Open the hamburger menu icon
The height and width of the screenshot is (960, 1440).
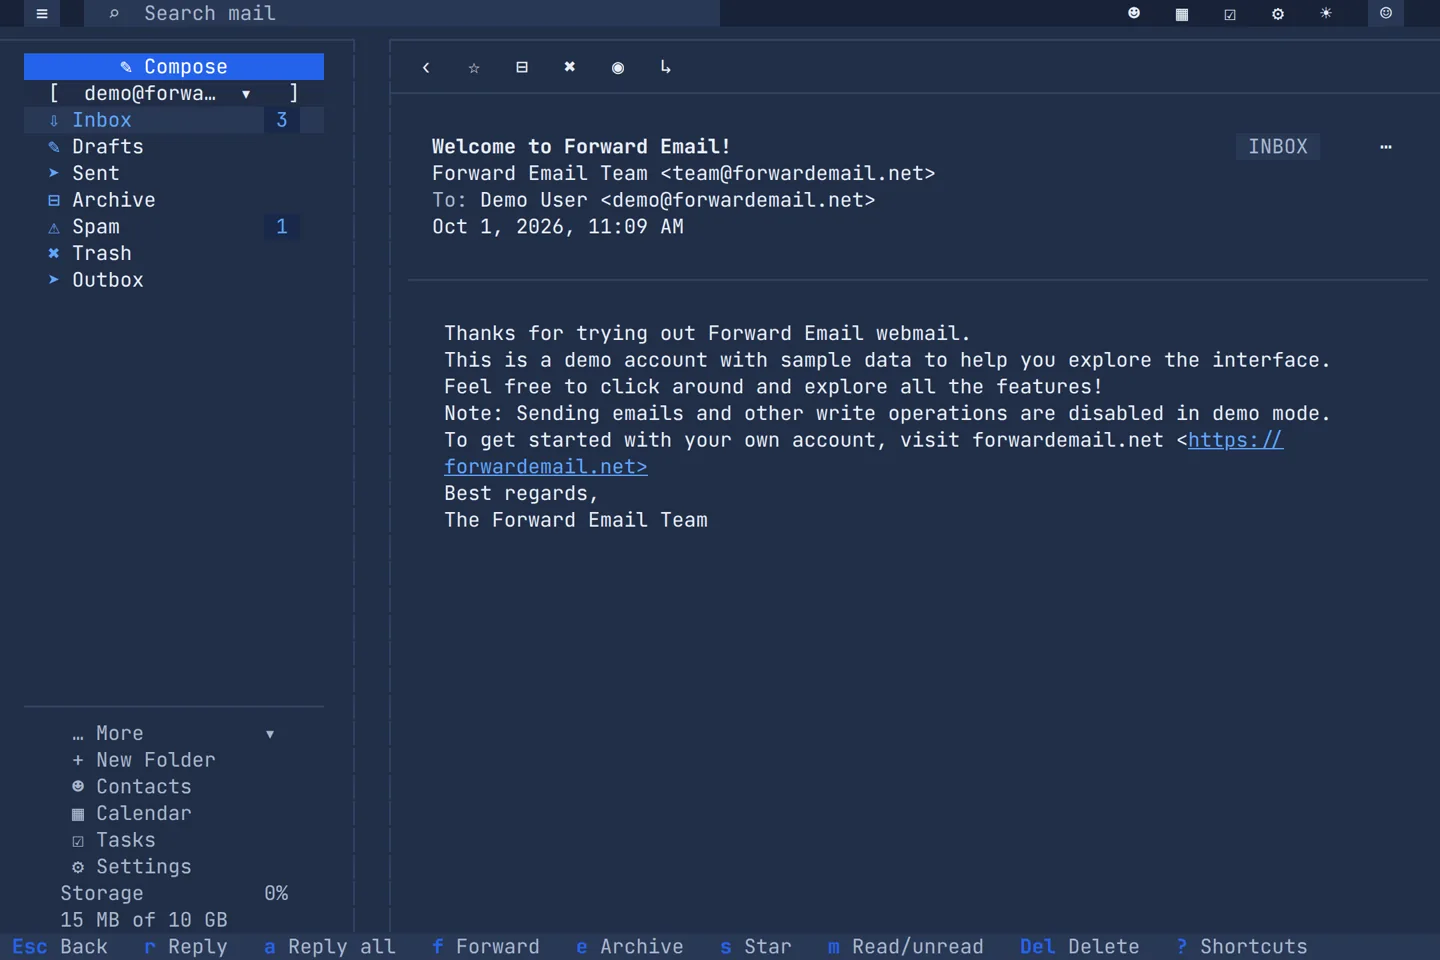point(42,13)
